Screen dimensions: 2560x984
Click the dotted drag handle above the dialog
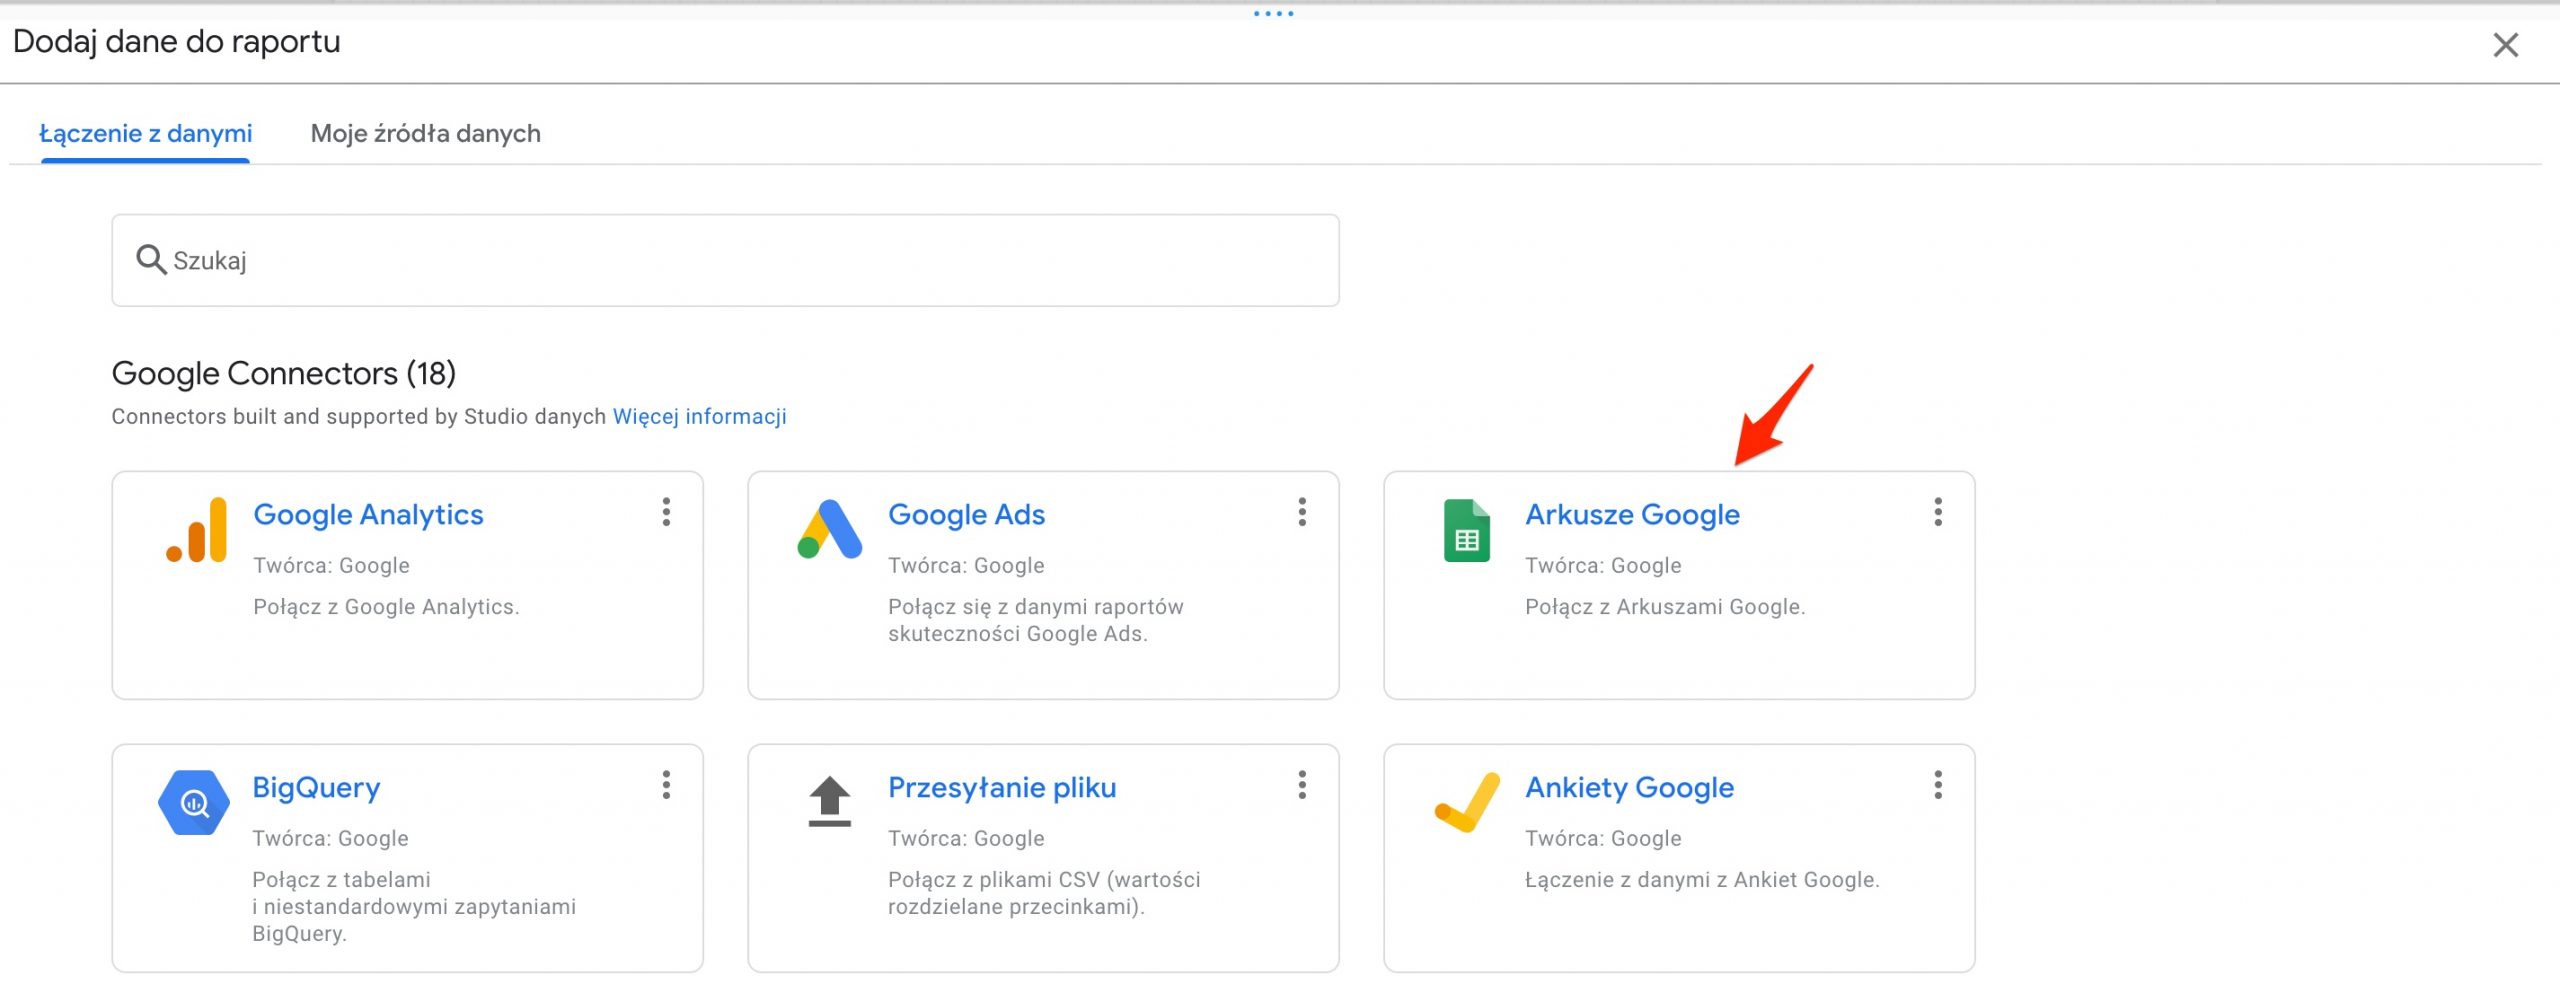point(1274,13)
